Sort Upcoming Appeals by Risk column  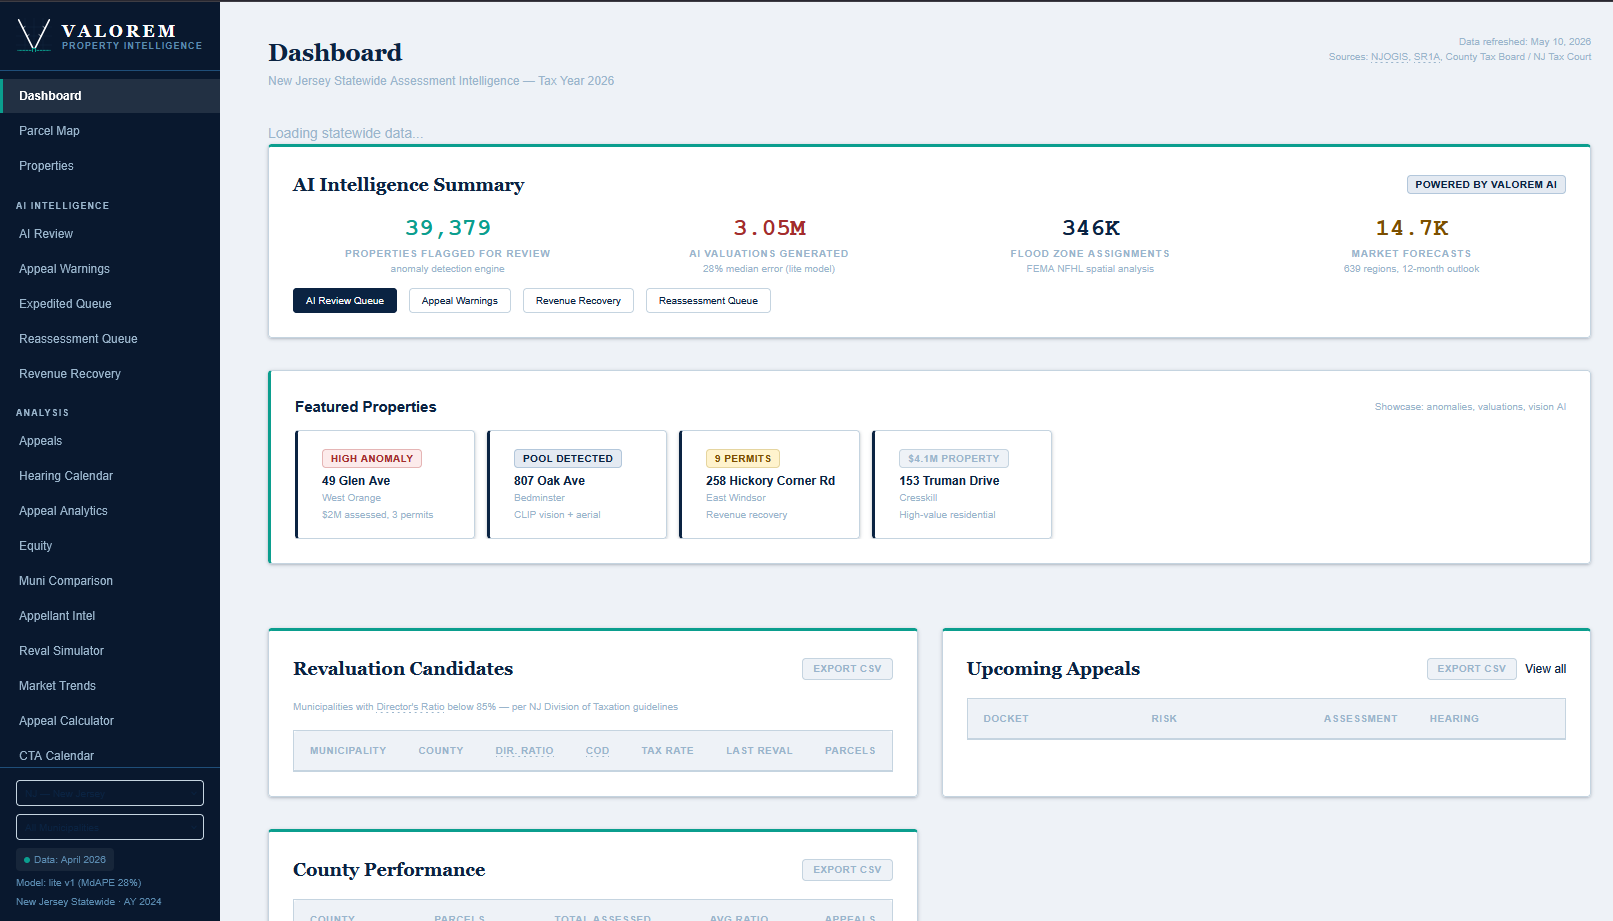point(1164,719)
